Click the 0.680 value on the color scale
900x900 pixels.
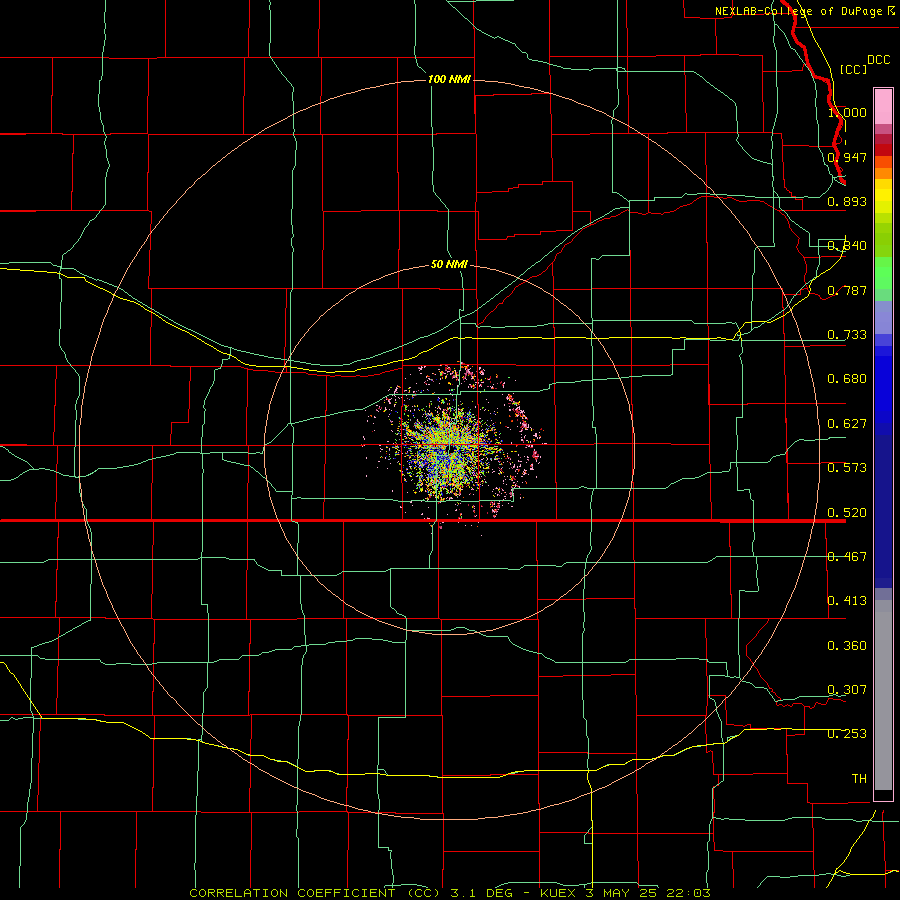click(847, 379)
